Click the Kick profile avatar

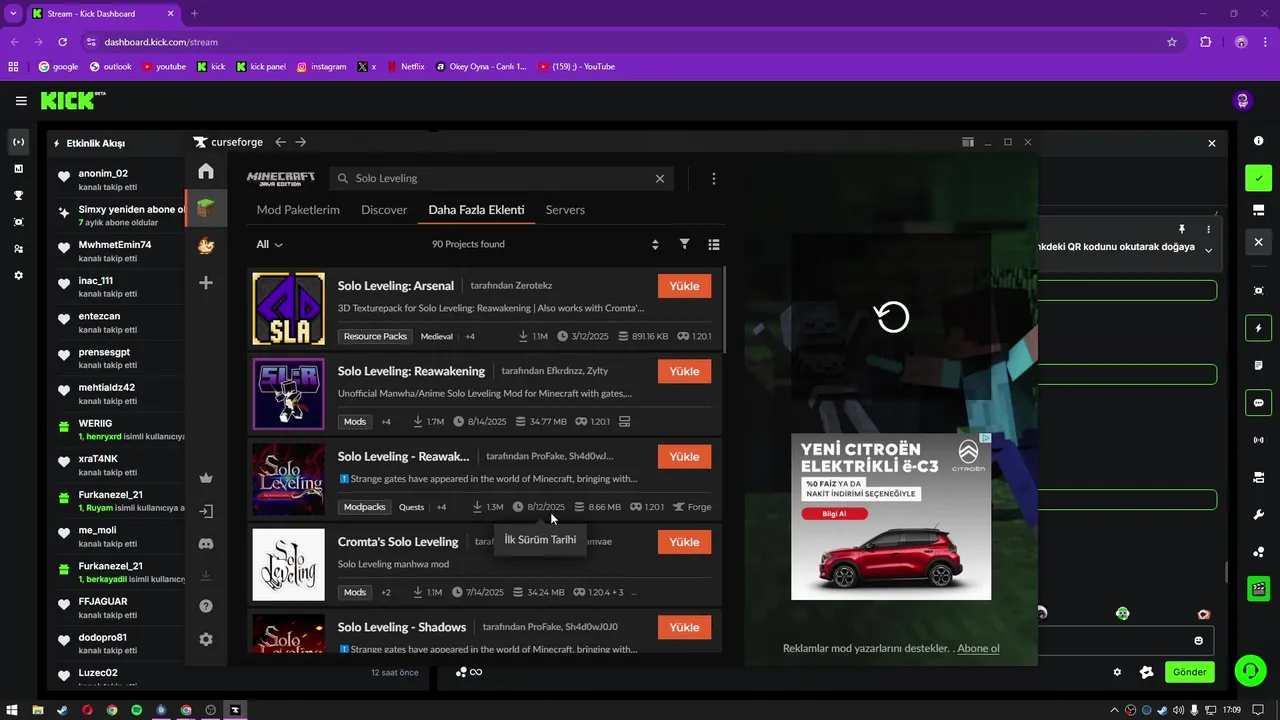click(1243, 101)
